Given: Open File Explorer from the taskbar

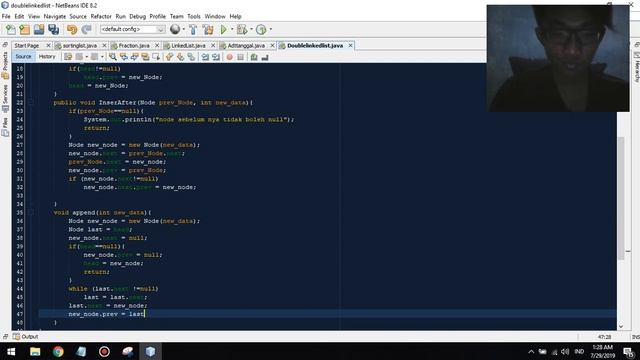Looking at the screenshot, I should click(x=35, y=351).
